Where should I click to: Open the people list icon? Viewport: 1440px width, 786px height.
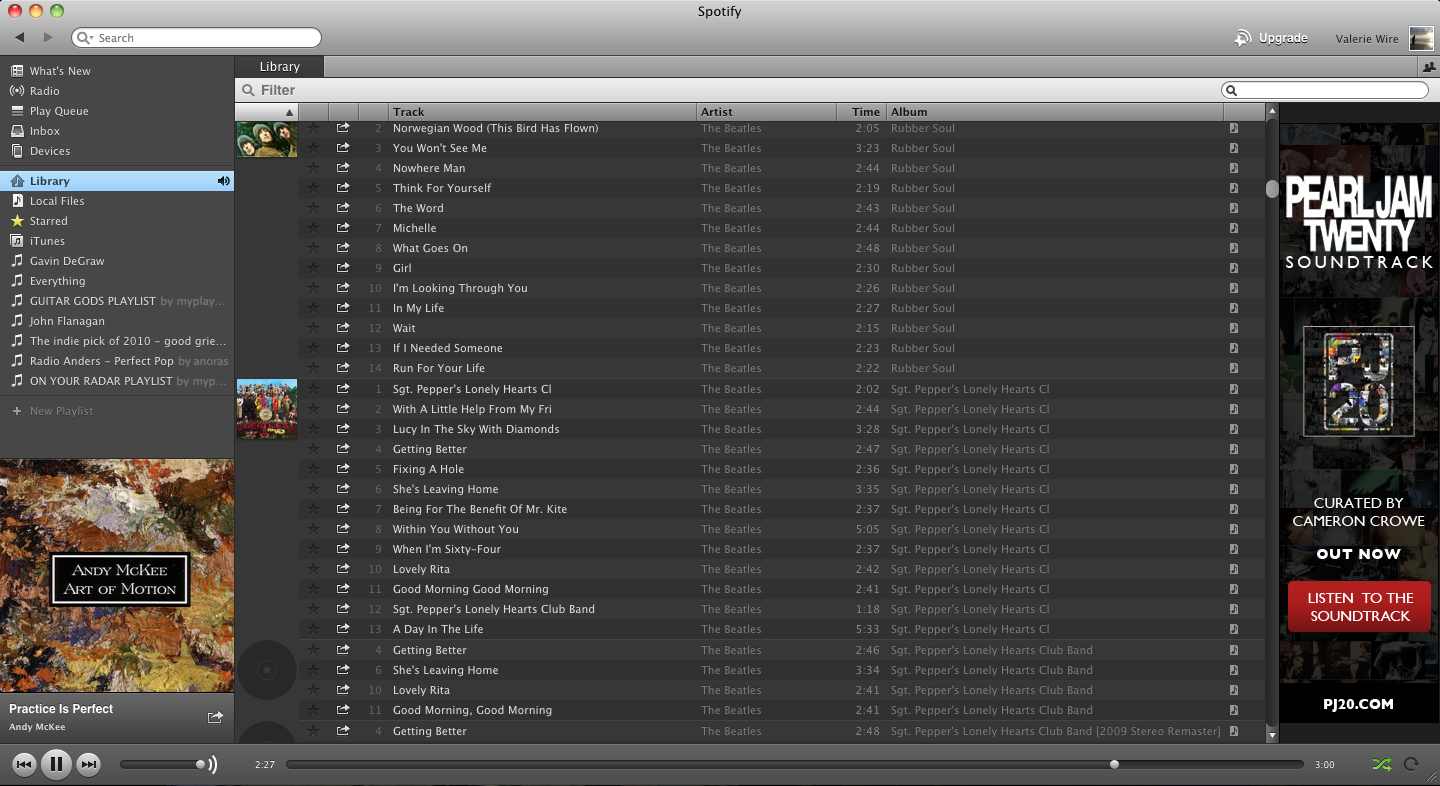1428,67
